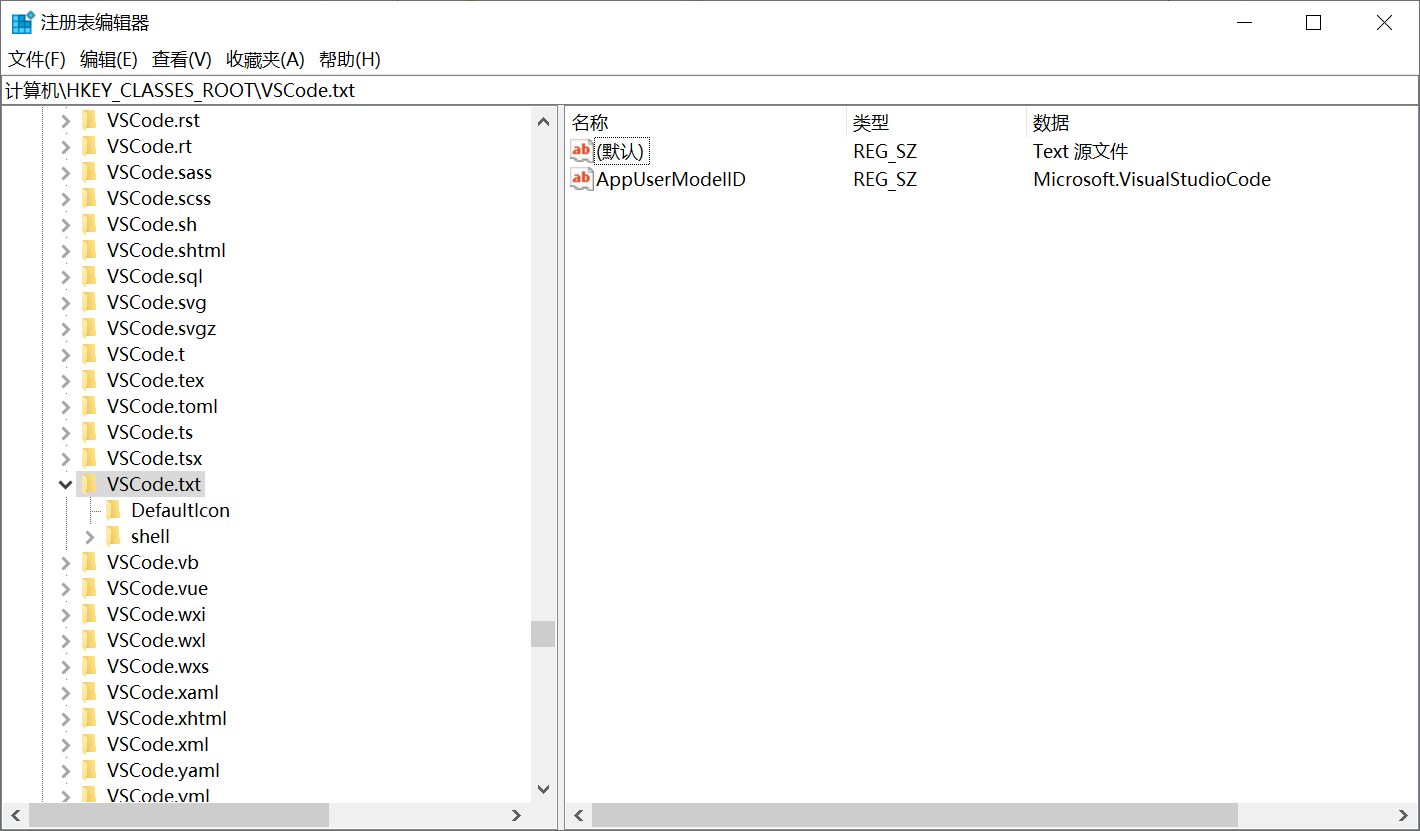The width and height of the screenshot is (1420, 831).
Task: Click the registry path address bar
Action: click(710, 90)
